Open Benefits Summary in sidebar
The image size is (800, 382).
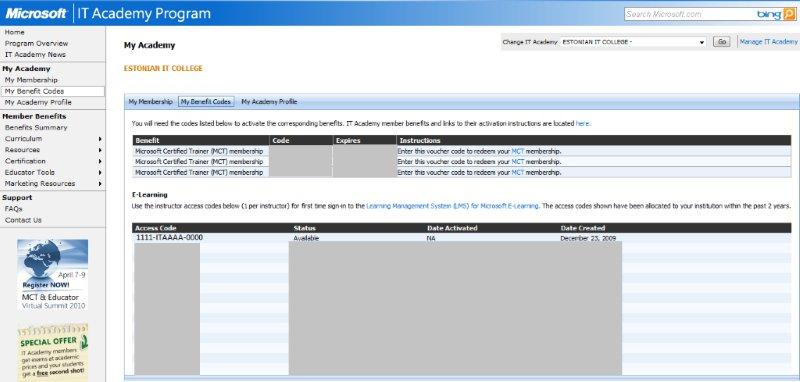[x=36, y=128]
